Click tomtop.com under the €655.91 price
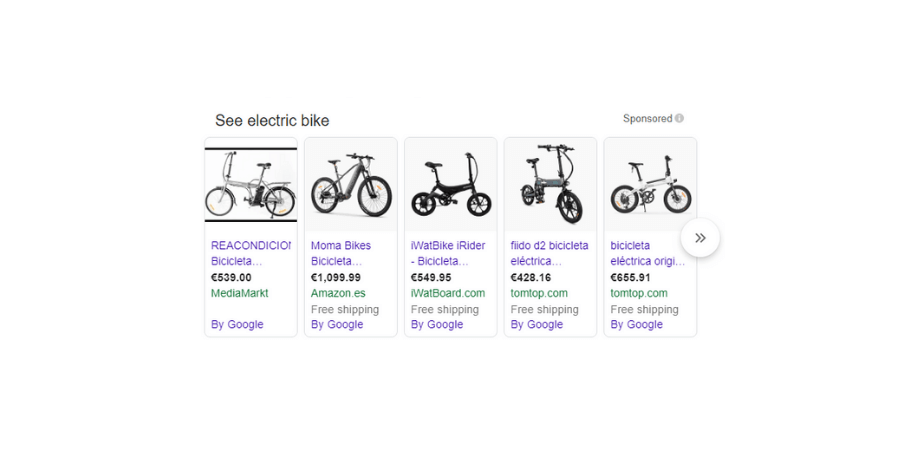Screen dimensions: 900x450 click(639, 293)
